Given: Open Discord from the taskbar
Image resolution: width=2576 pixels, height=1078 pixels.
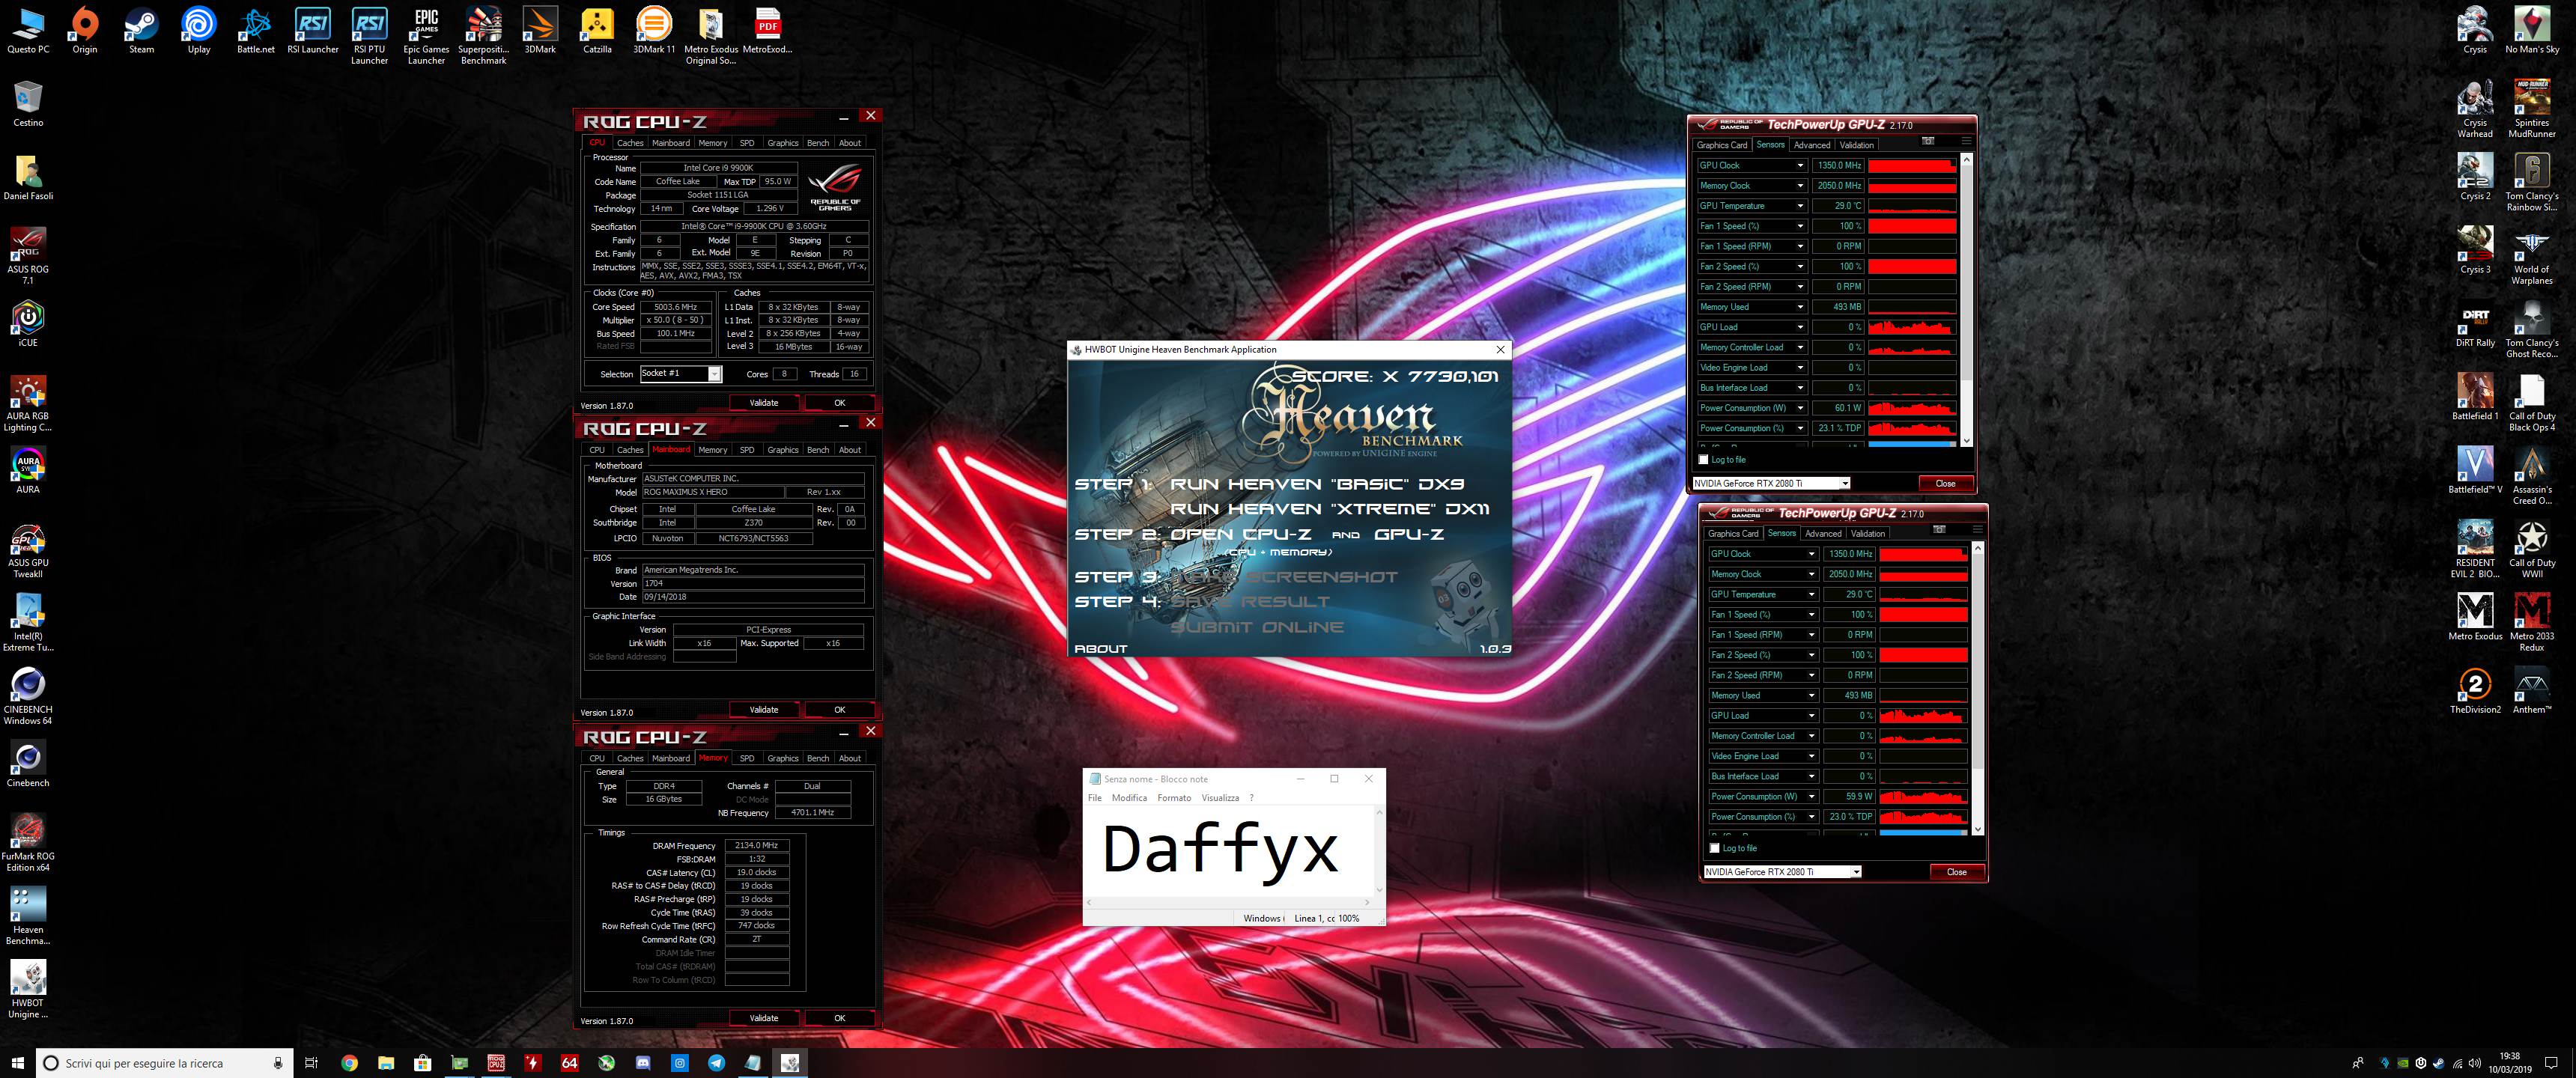Looking at the screenshot, I should click(x=643, y=1063).
